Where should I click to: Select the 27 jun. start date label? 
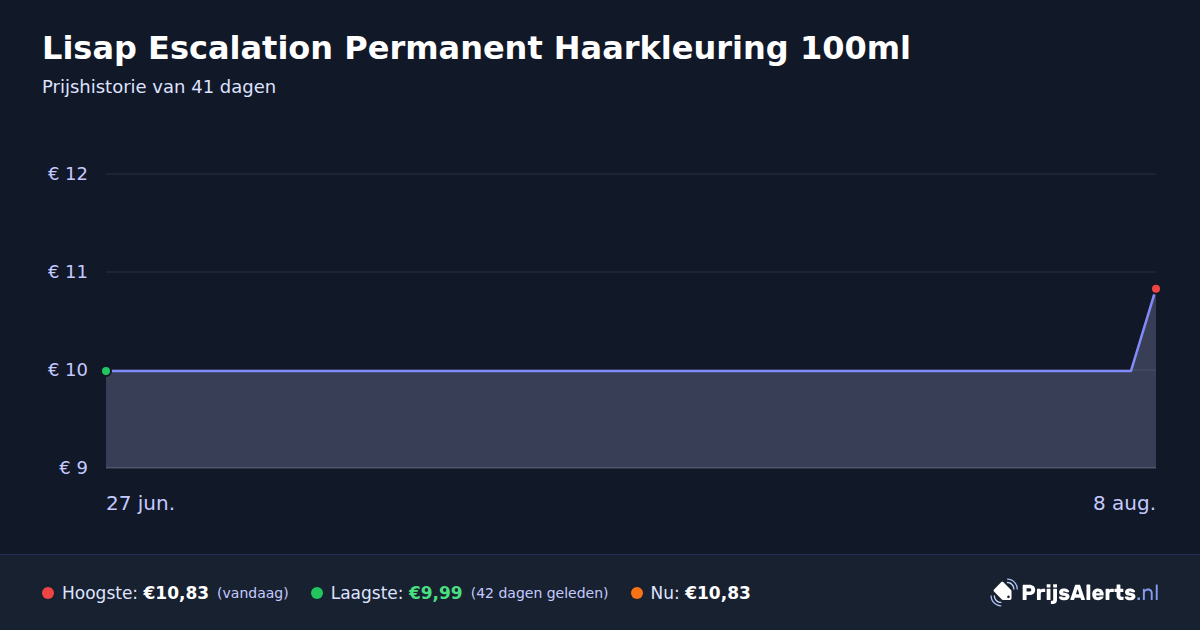click(140, 504)
